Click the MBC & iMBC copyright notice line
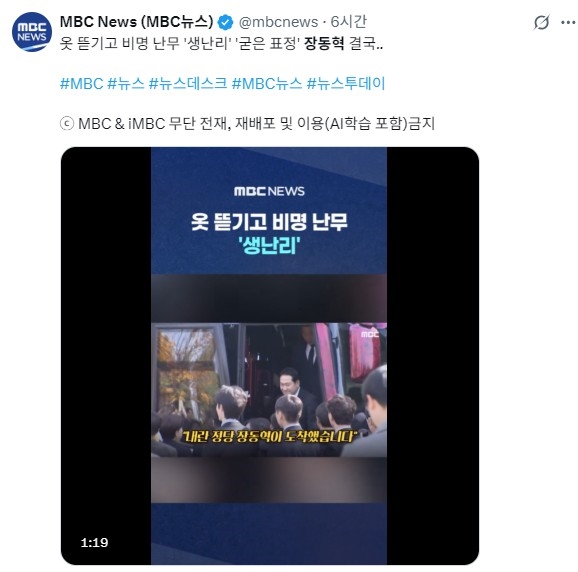 247,123
